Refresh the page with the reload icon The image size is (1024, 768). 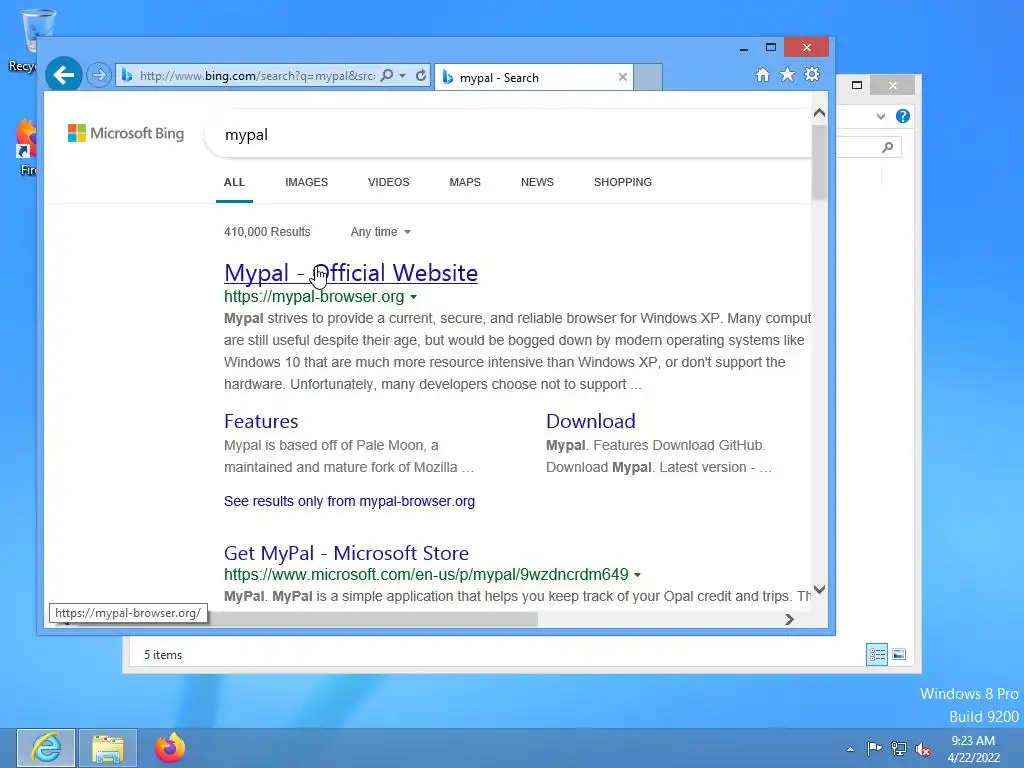coord(421,76)
